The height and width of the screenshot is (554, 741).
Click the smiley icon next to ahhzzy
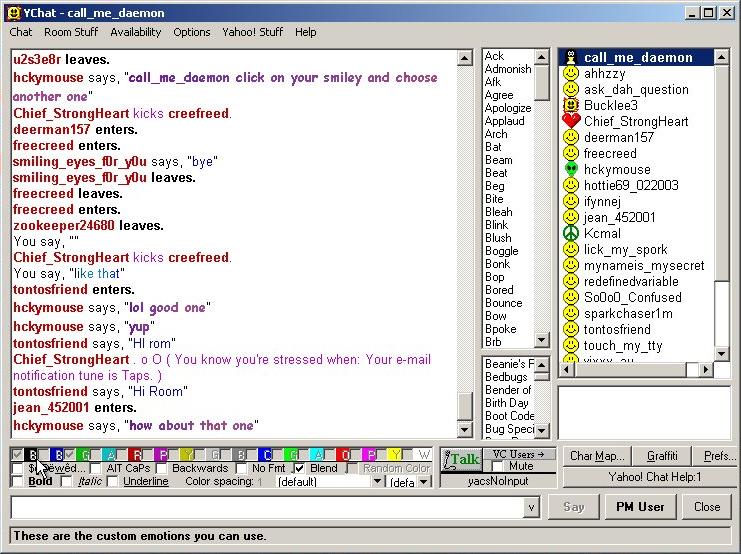571,73
